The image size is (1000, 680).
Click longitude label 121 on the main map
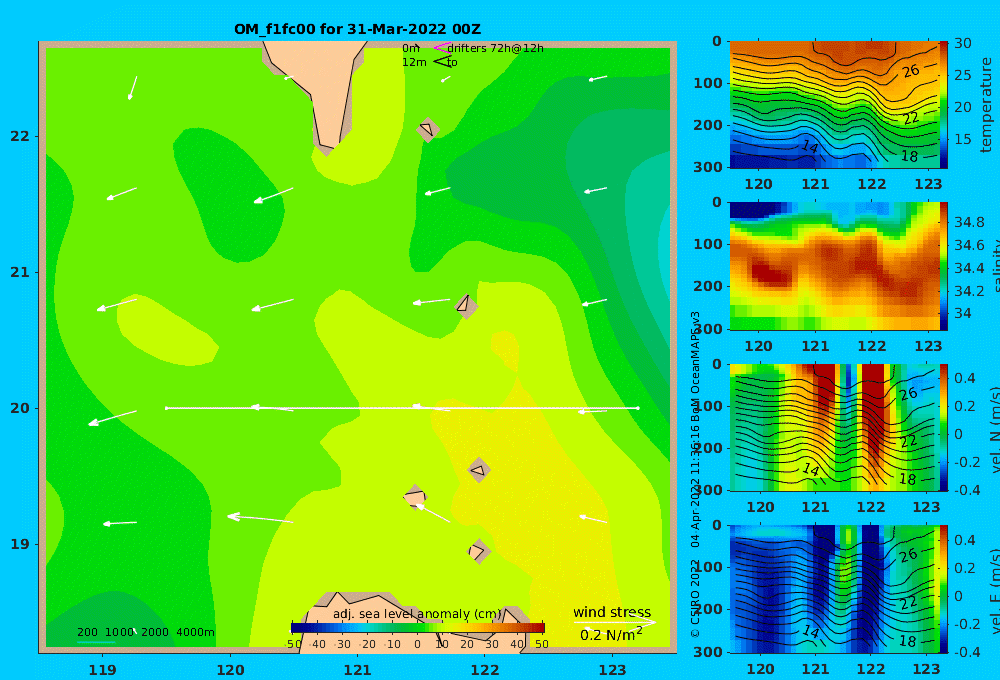click(x=357, y=670)
